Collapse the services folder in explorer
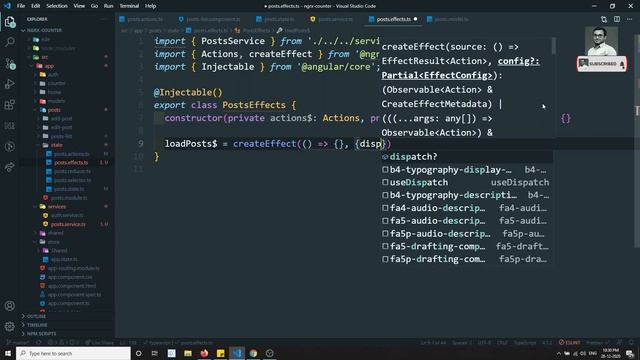 (57, 207)
